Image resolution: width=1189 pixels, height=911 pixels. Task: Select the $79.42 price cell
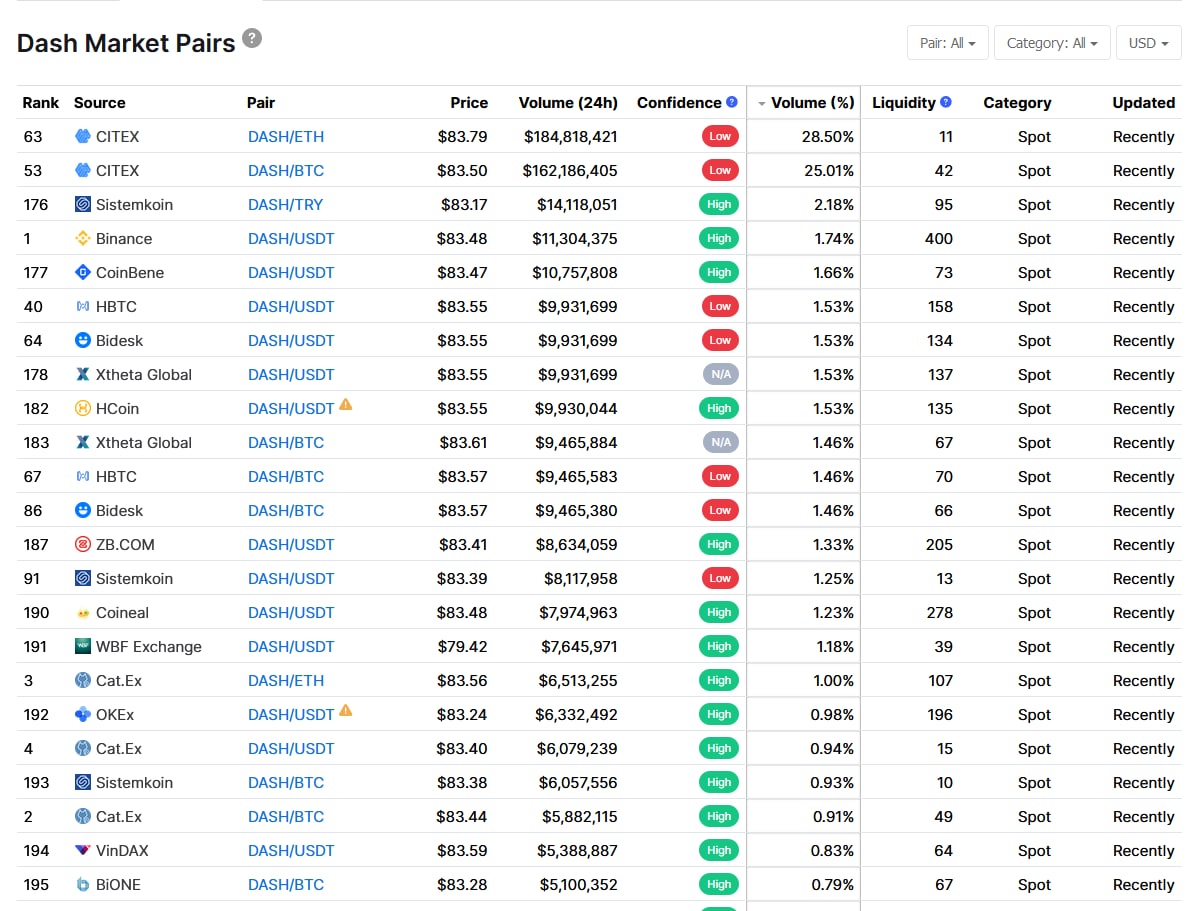pos(463,646)
